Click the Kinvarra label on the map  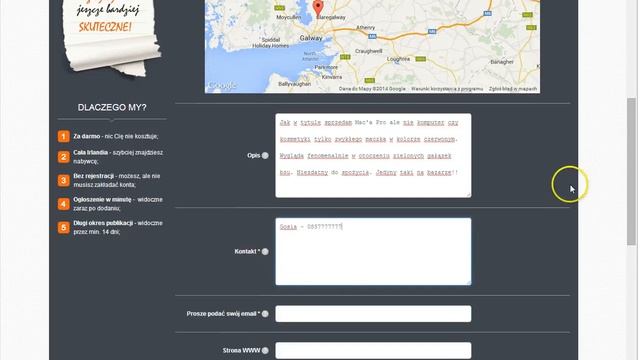pos(332,77)
